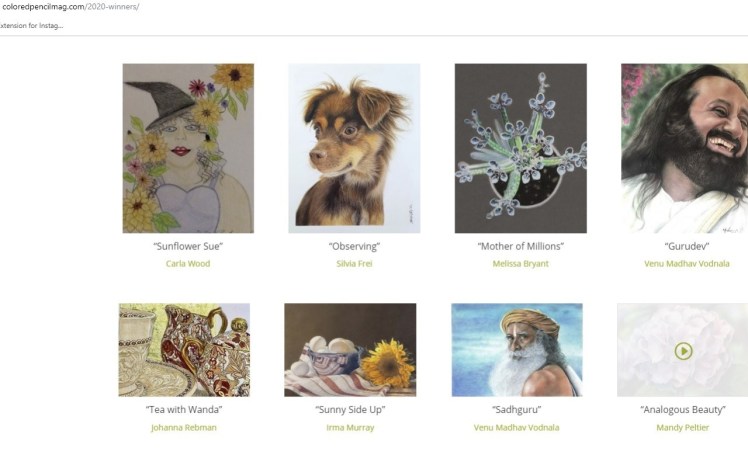
Task: Click the "Sunflower Sue" title text
Action: pyautogui.click(x=188, y=246)
